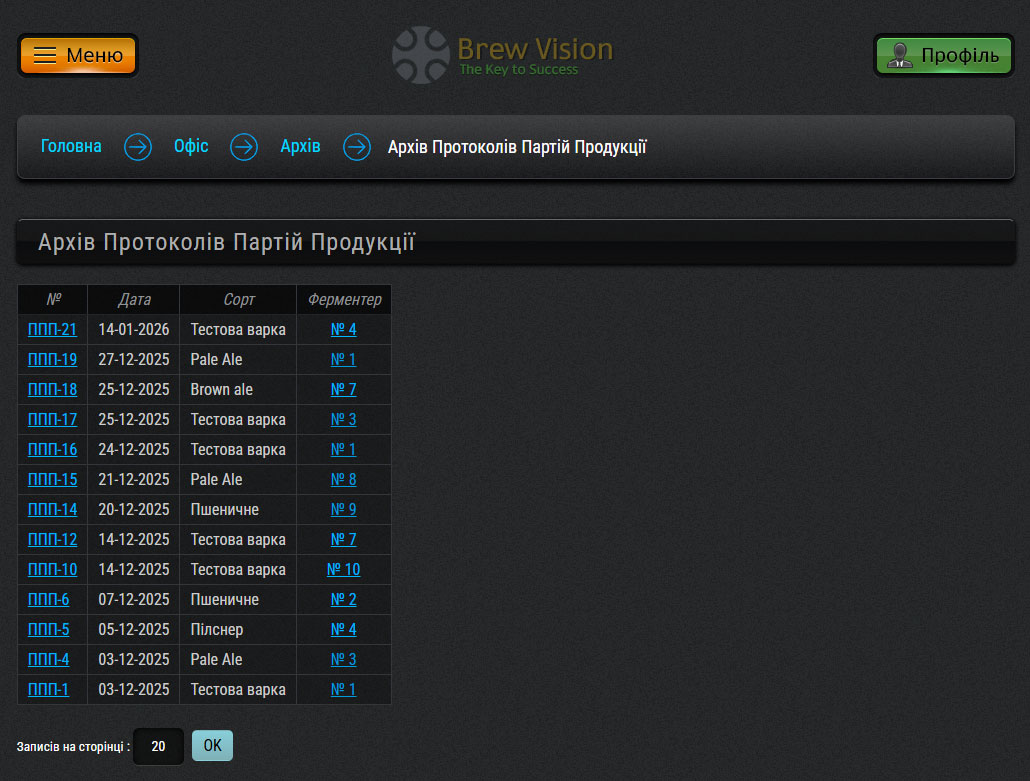
Task: Navigate to Архів breadcrumb
Action: click(300, 146)
